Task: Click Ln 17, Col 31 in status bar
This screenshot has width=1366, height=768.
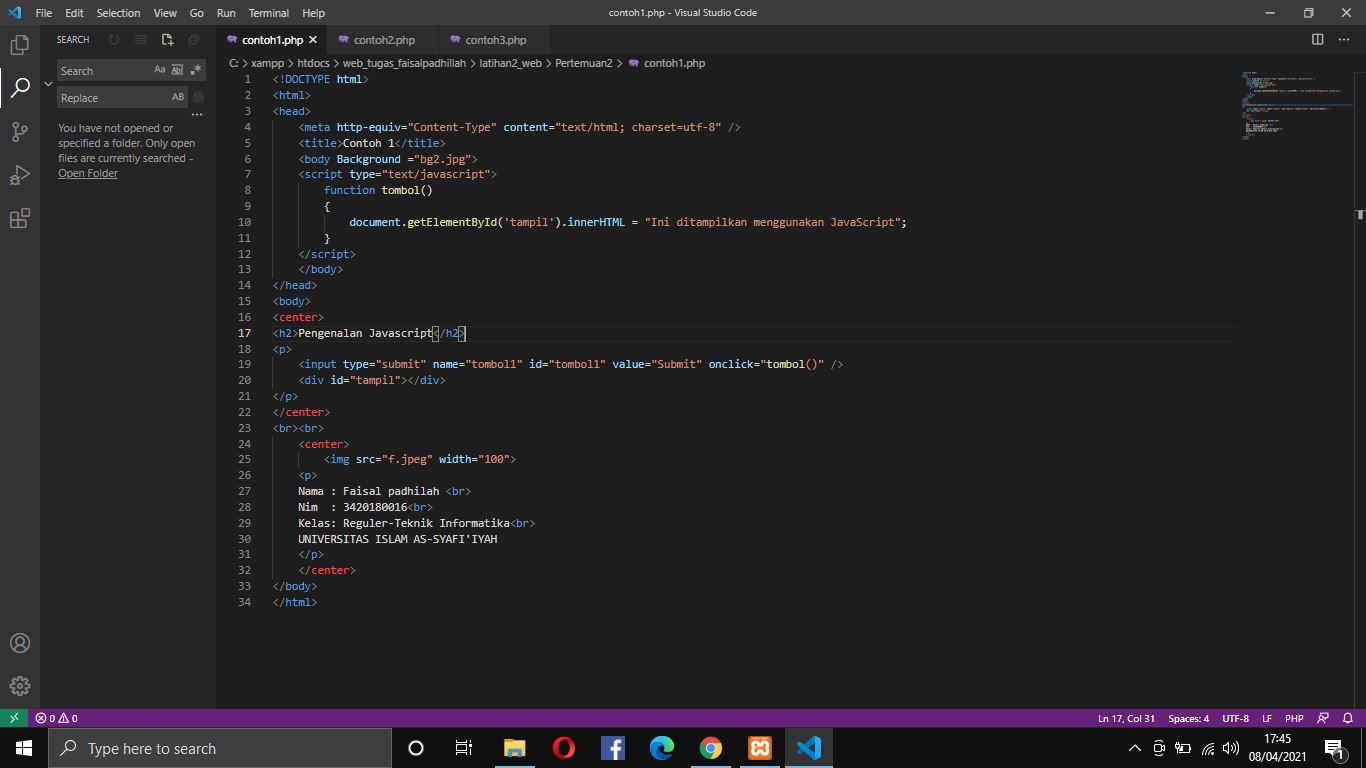Action: click(1126, 718)
